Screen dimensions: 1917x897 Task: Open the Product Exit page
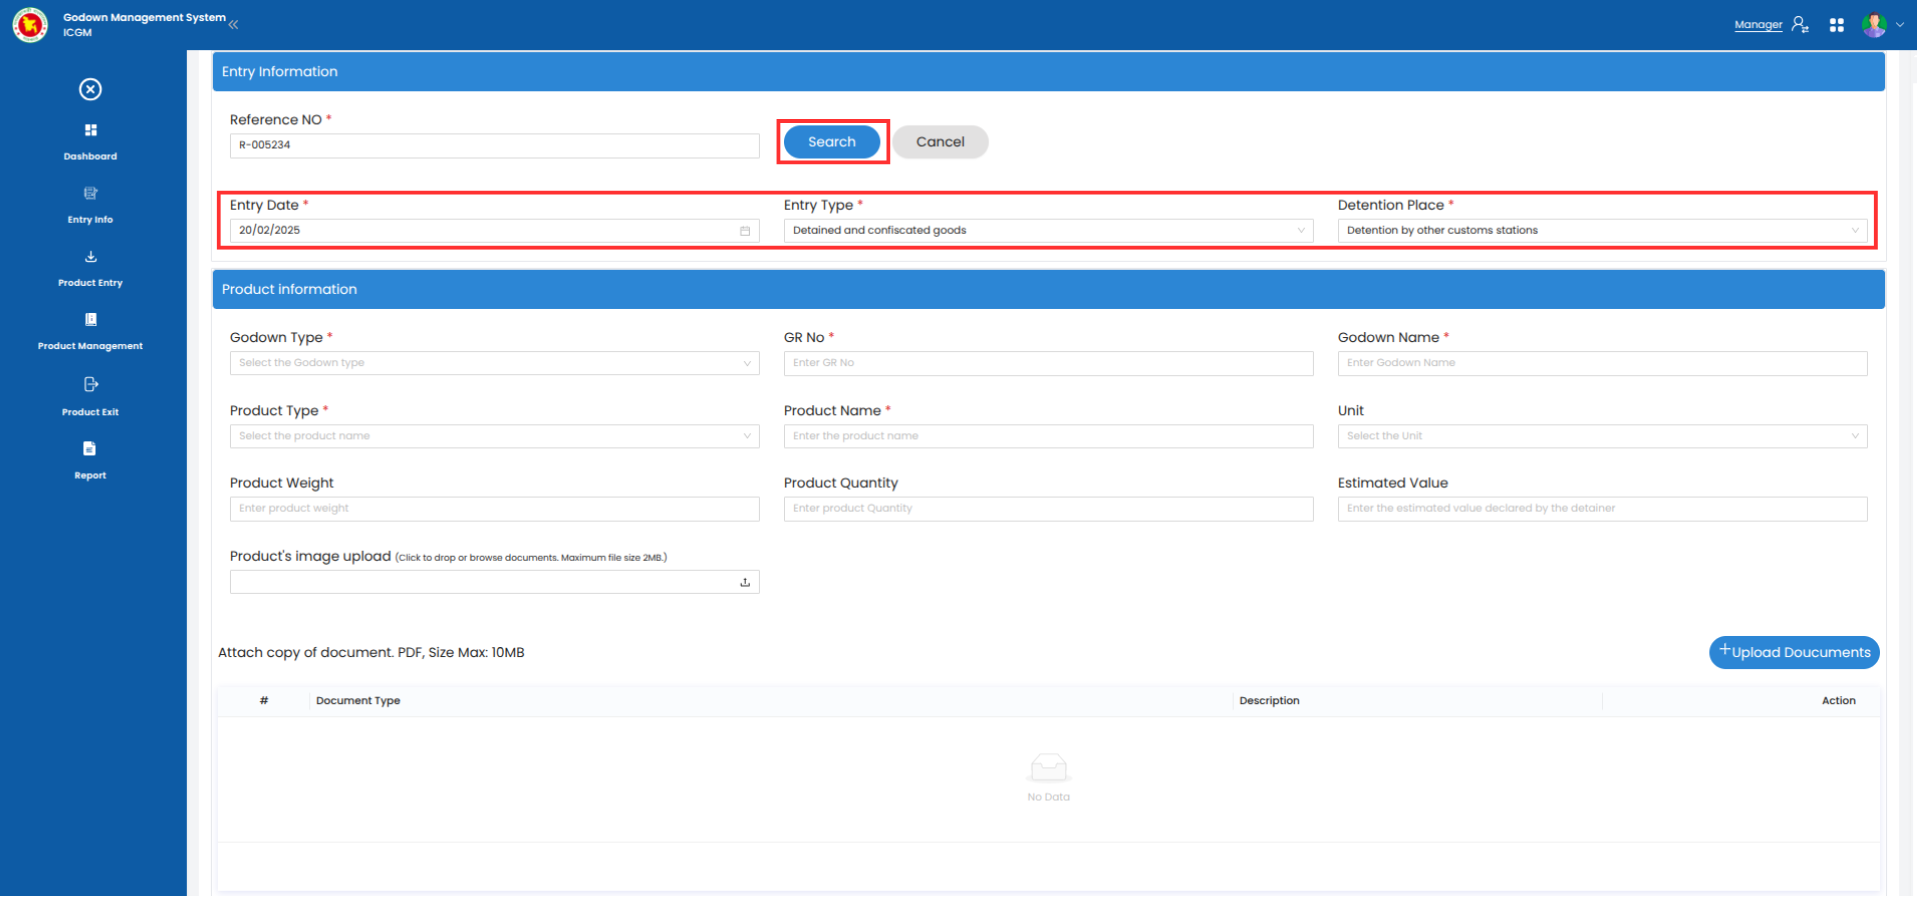[x=90, y=396]
